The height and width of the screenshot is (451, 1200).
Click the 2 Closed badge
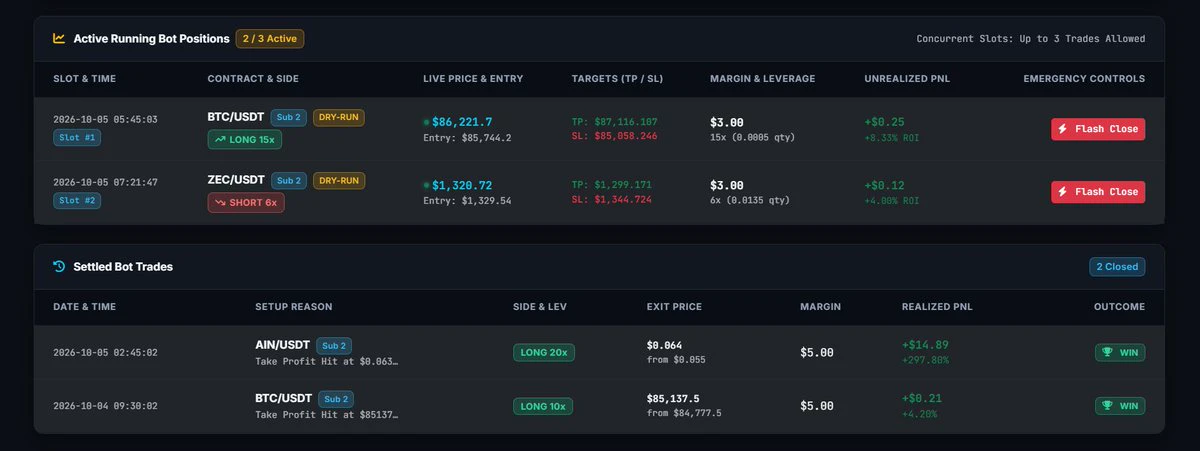click(x=1118, y=267)
